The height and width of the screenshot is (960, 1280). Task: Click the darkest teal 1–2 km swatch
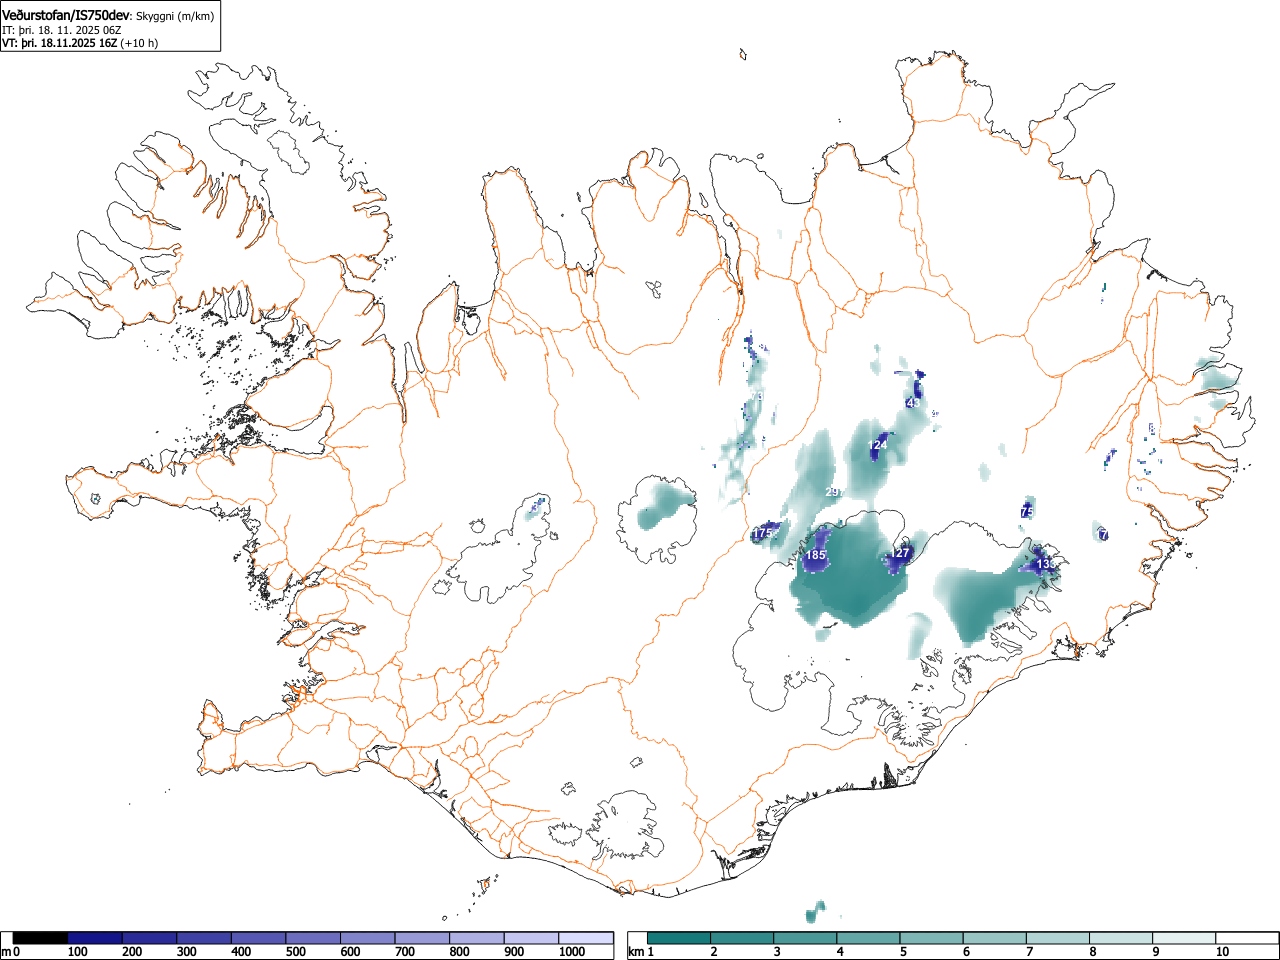(679, 938)
